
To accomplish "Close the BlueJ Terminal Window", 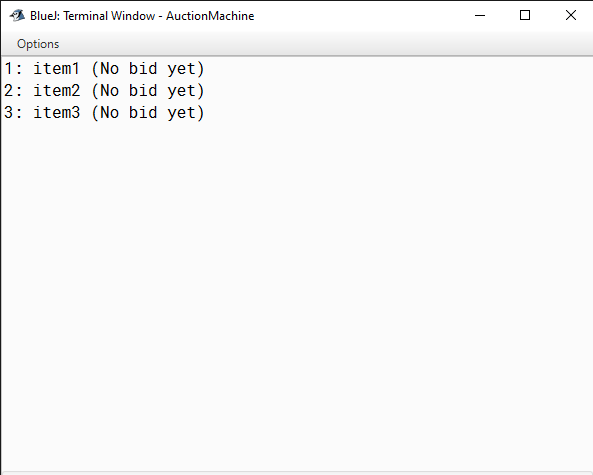I will pyautogui.click(x=571, y=15).
